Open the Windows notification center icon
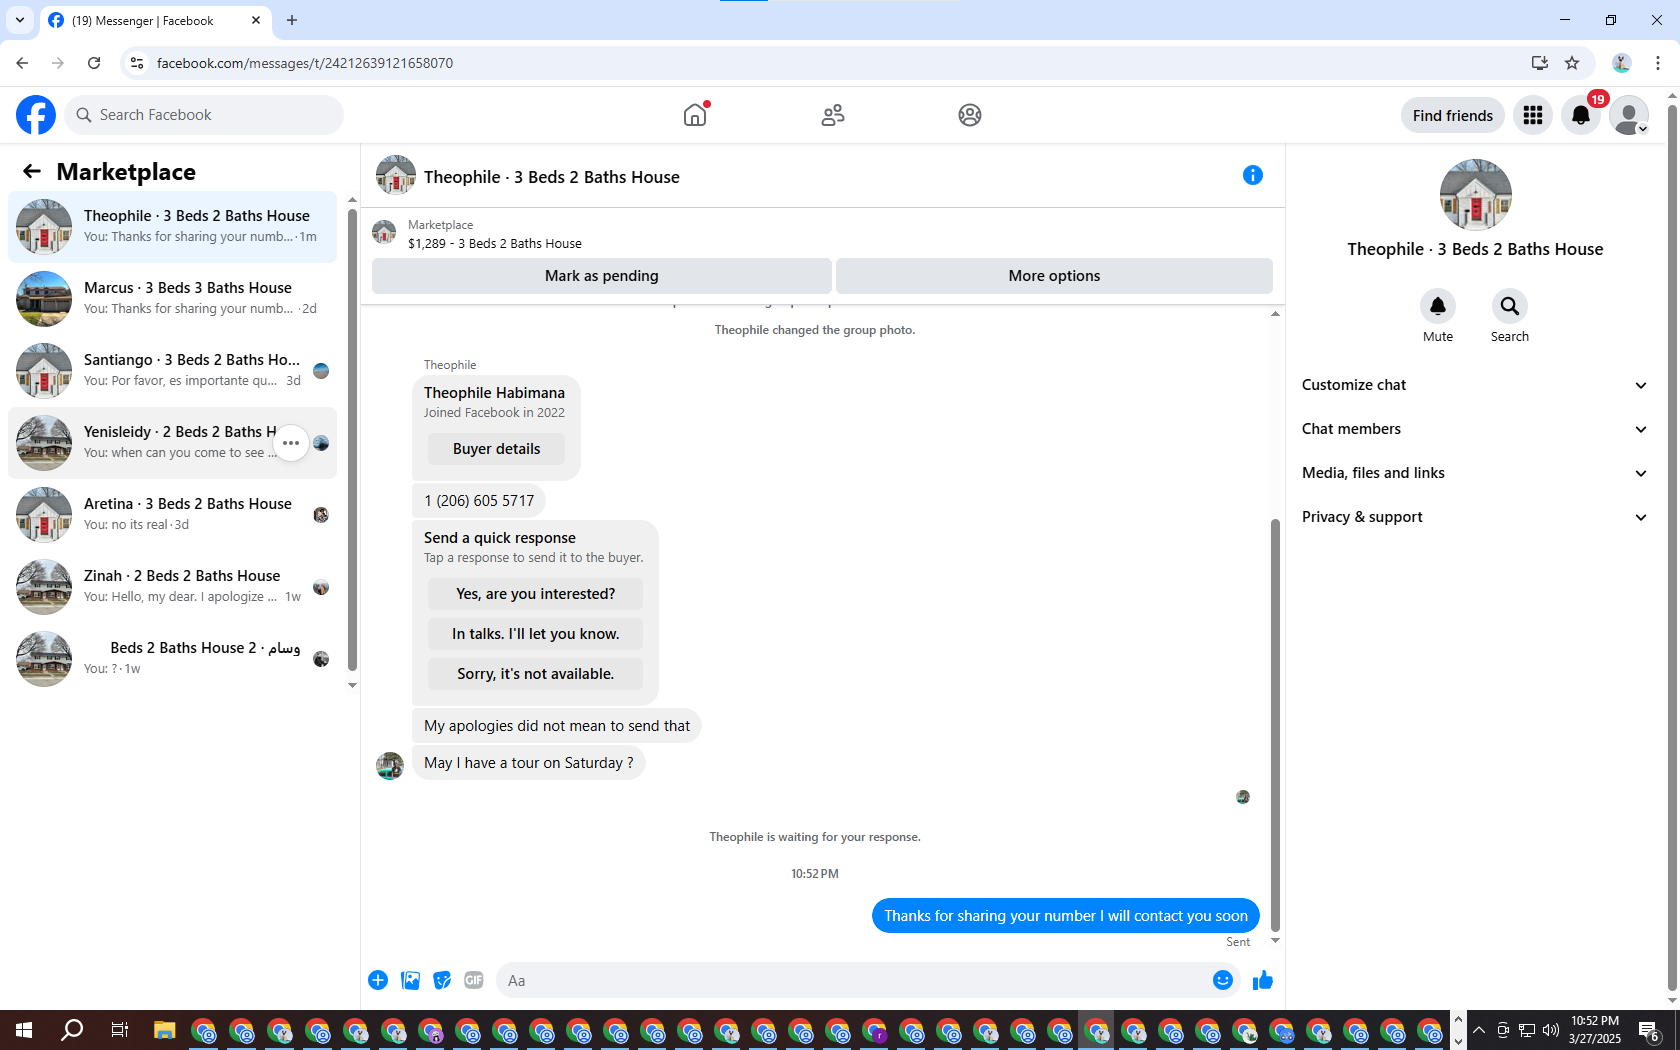1680x1050 pixels. coord(1650,1030)
